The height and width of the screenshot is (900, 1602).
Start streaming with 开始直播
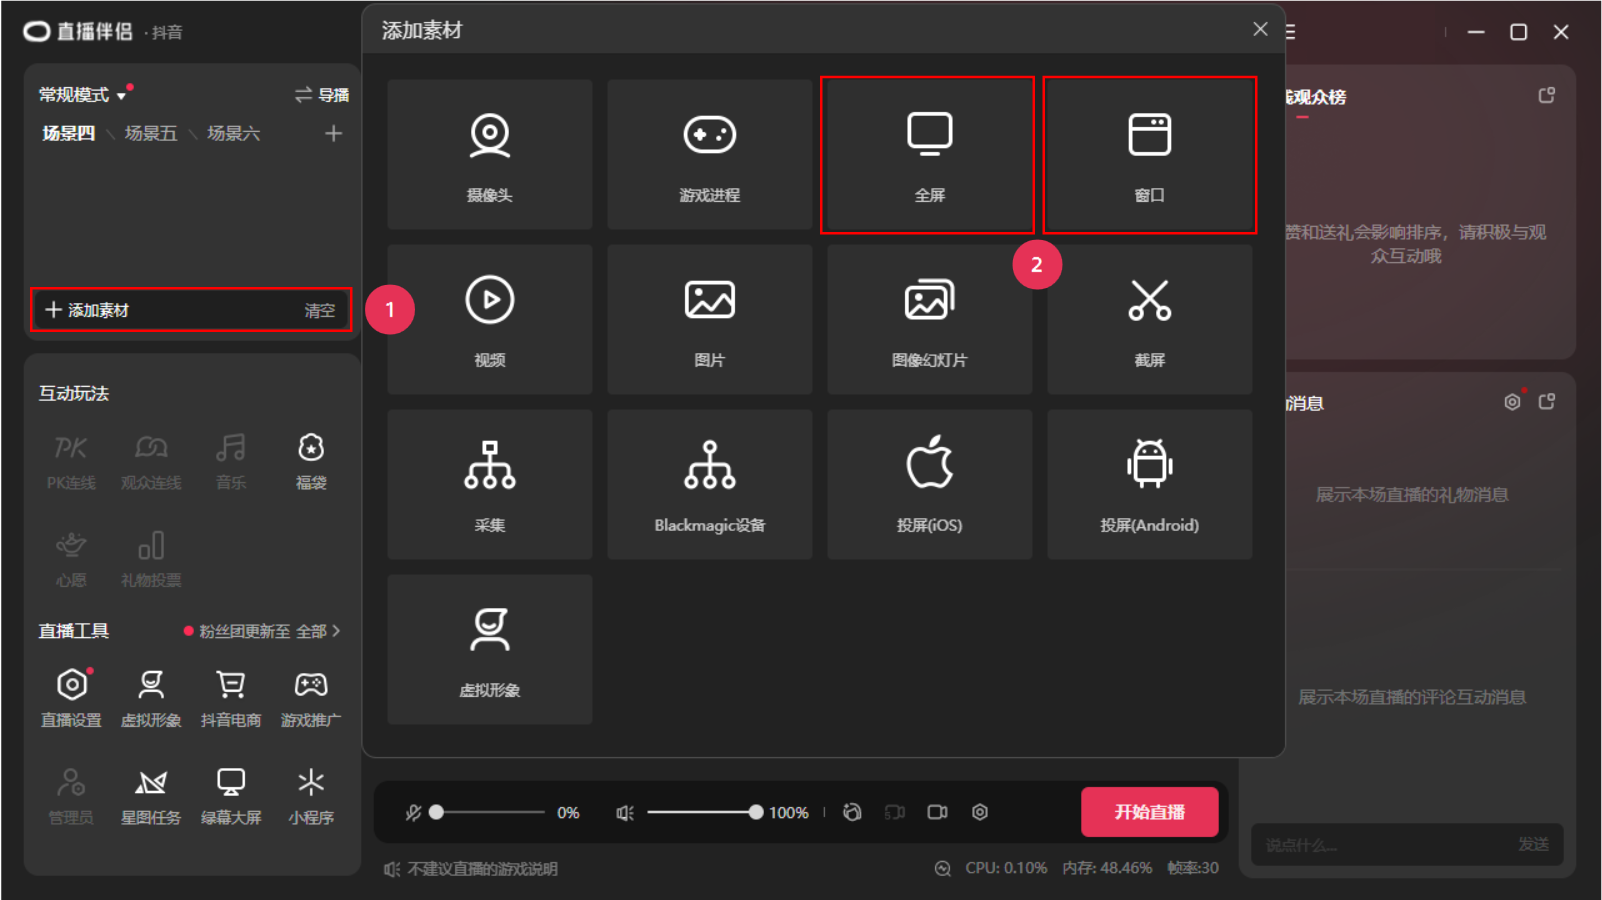pyautogui.click(x=1150, y=812)
